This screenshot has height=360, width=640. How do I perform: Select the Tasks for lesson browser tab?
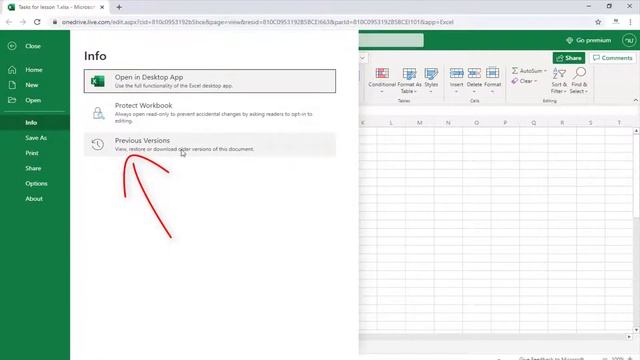point(56,7)
